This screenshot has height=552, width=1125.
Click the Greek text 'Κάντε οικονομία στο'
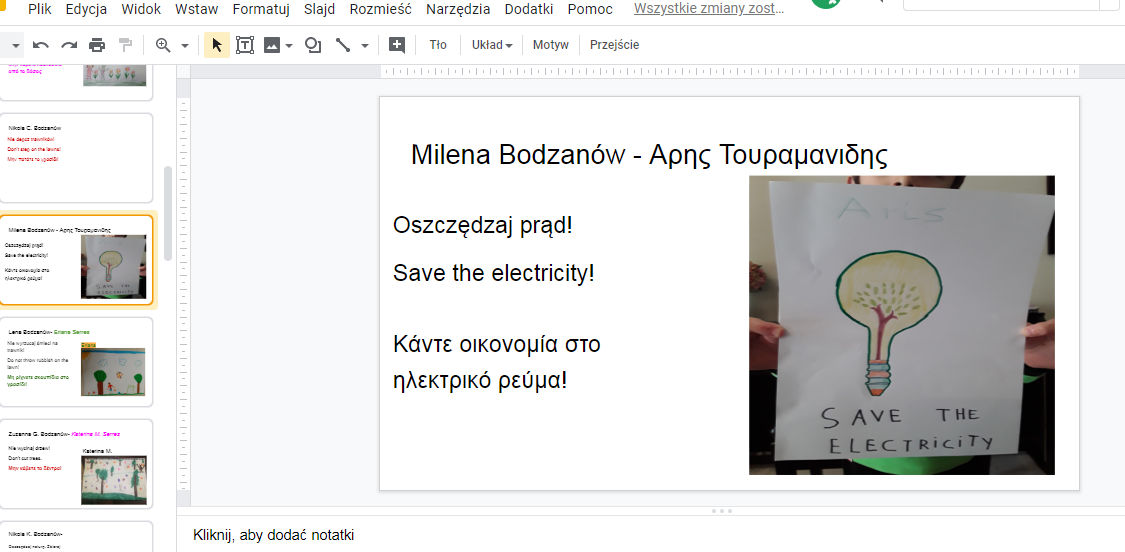pos(496,345)
